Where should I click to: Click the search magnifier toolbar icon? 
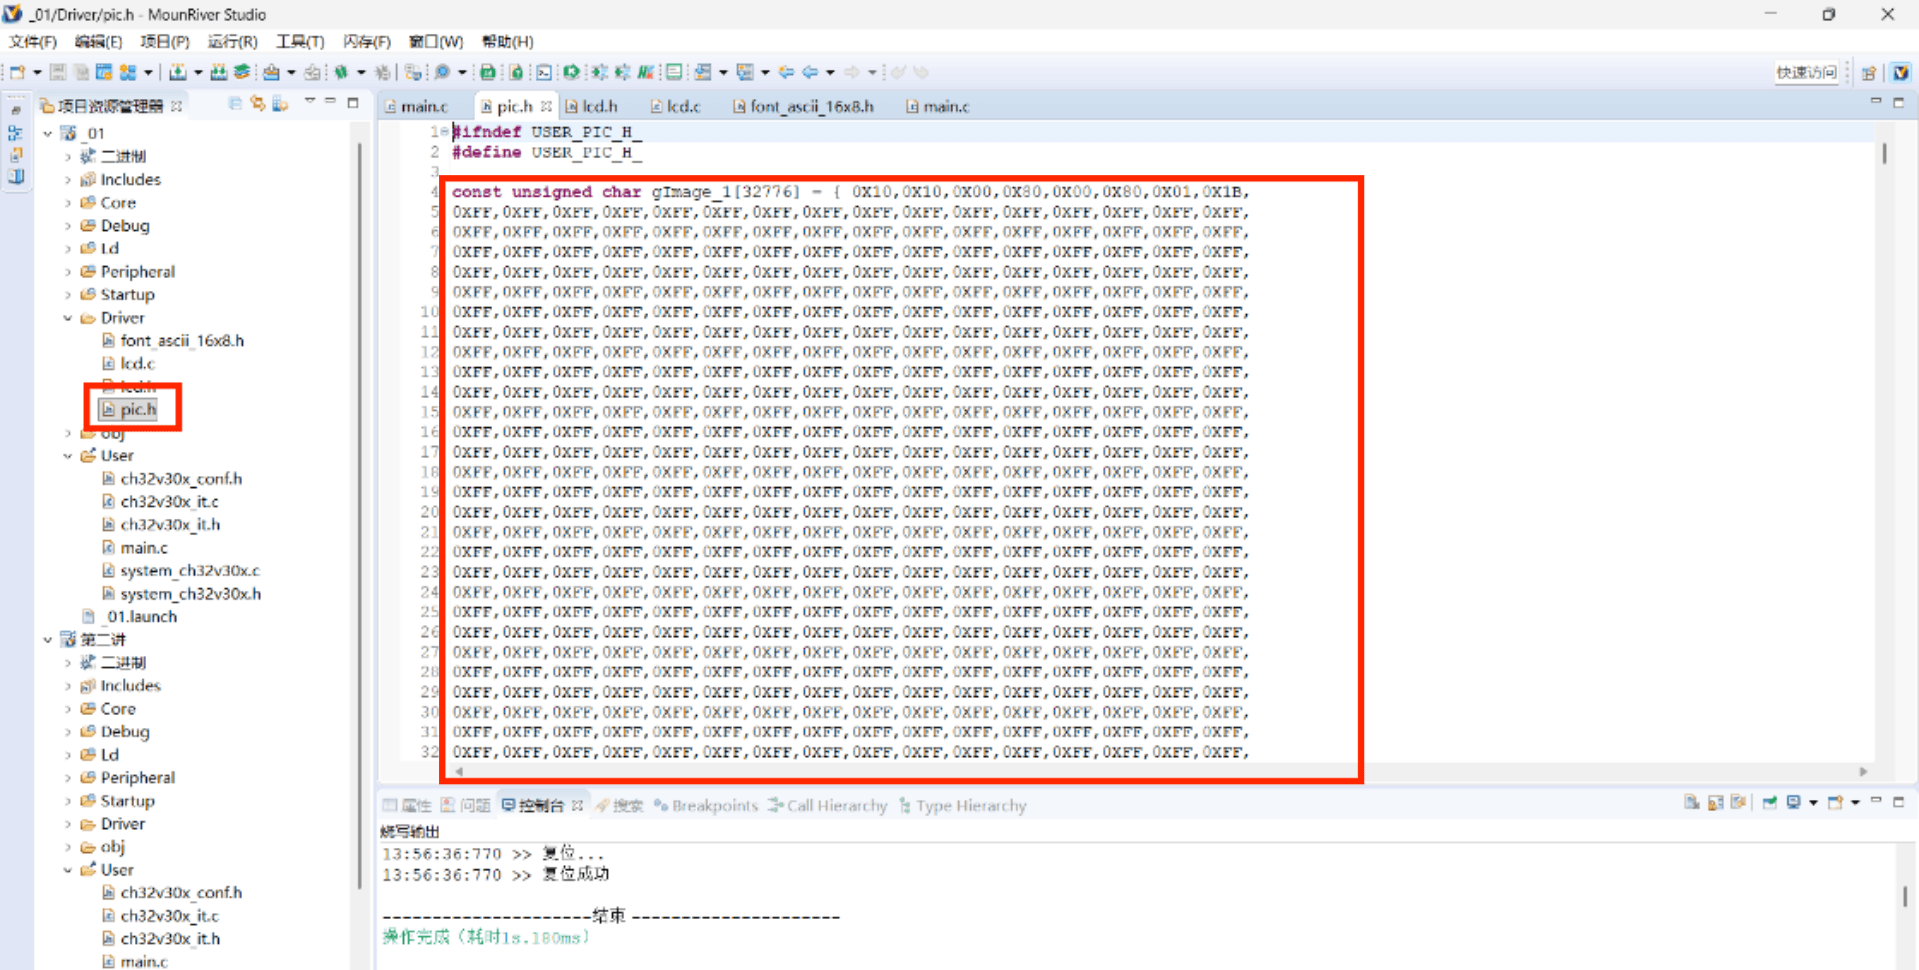pos(442,72)
